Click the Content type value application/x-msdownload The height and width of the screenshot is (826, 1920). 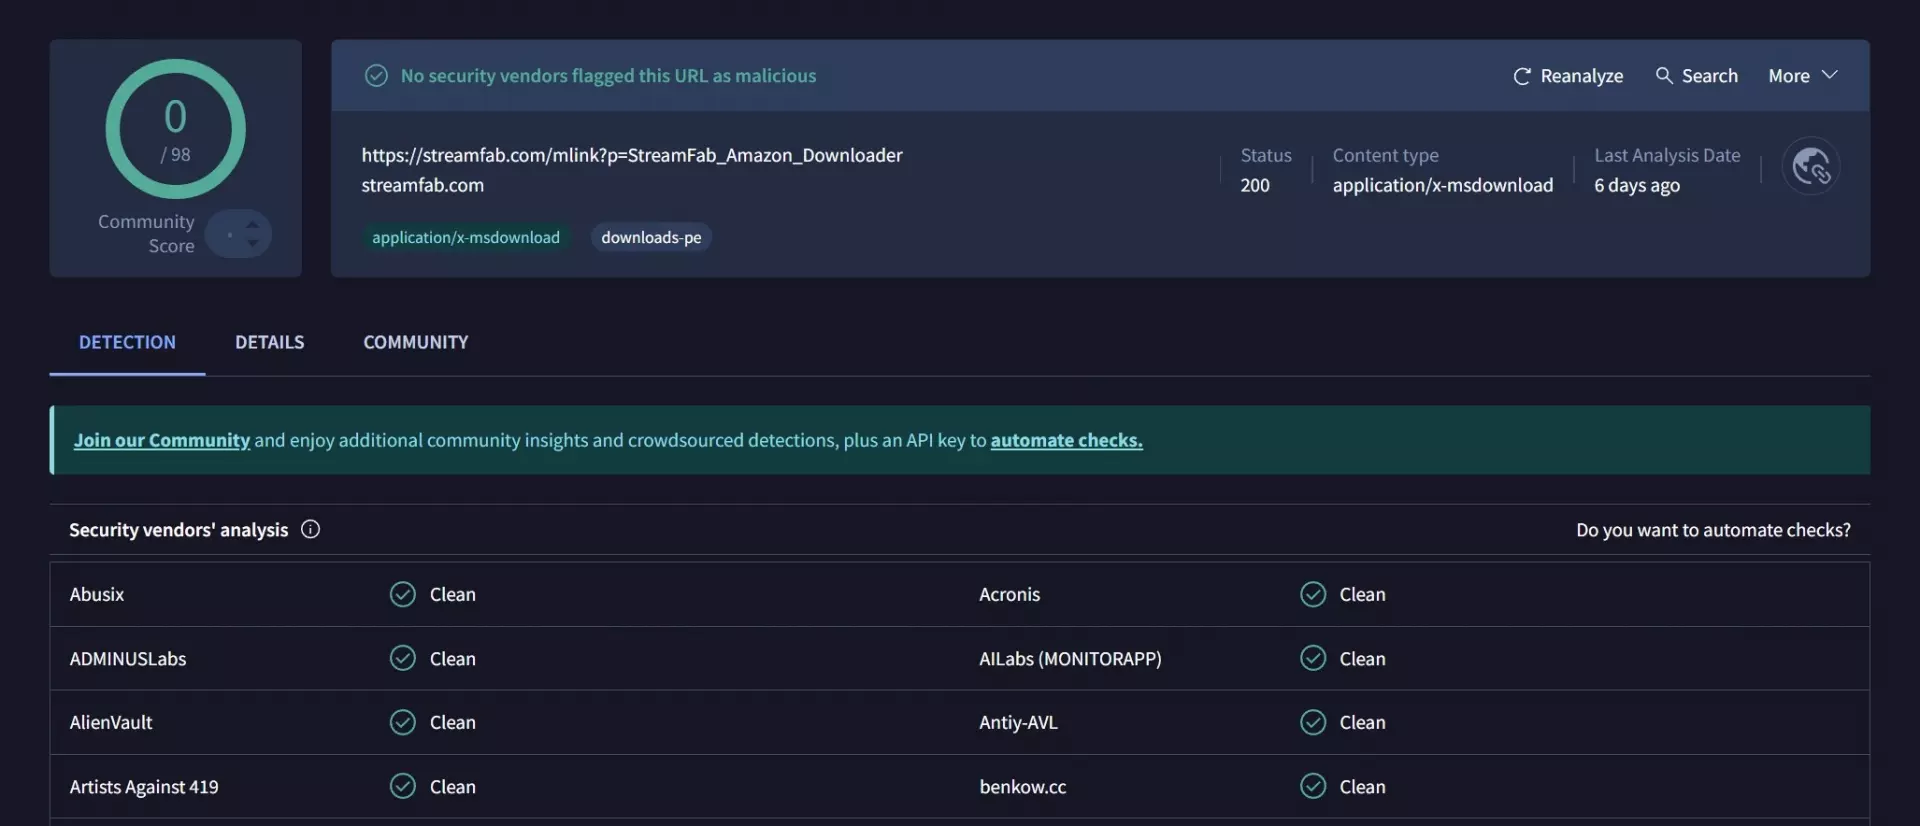pos(1443,185)
